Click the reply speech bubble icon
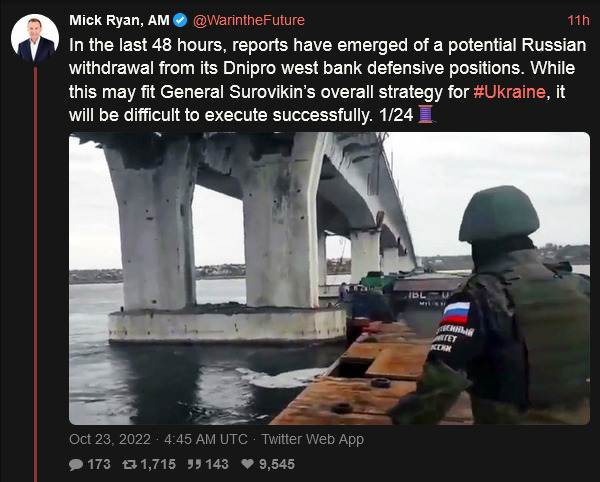Image resolution: width=600 pixels, height=482 pixels. pyautogui.click(x=76, y=464)
